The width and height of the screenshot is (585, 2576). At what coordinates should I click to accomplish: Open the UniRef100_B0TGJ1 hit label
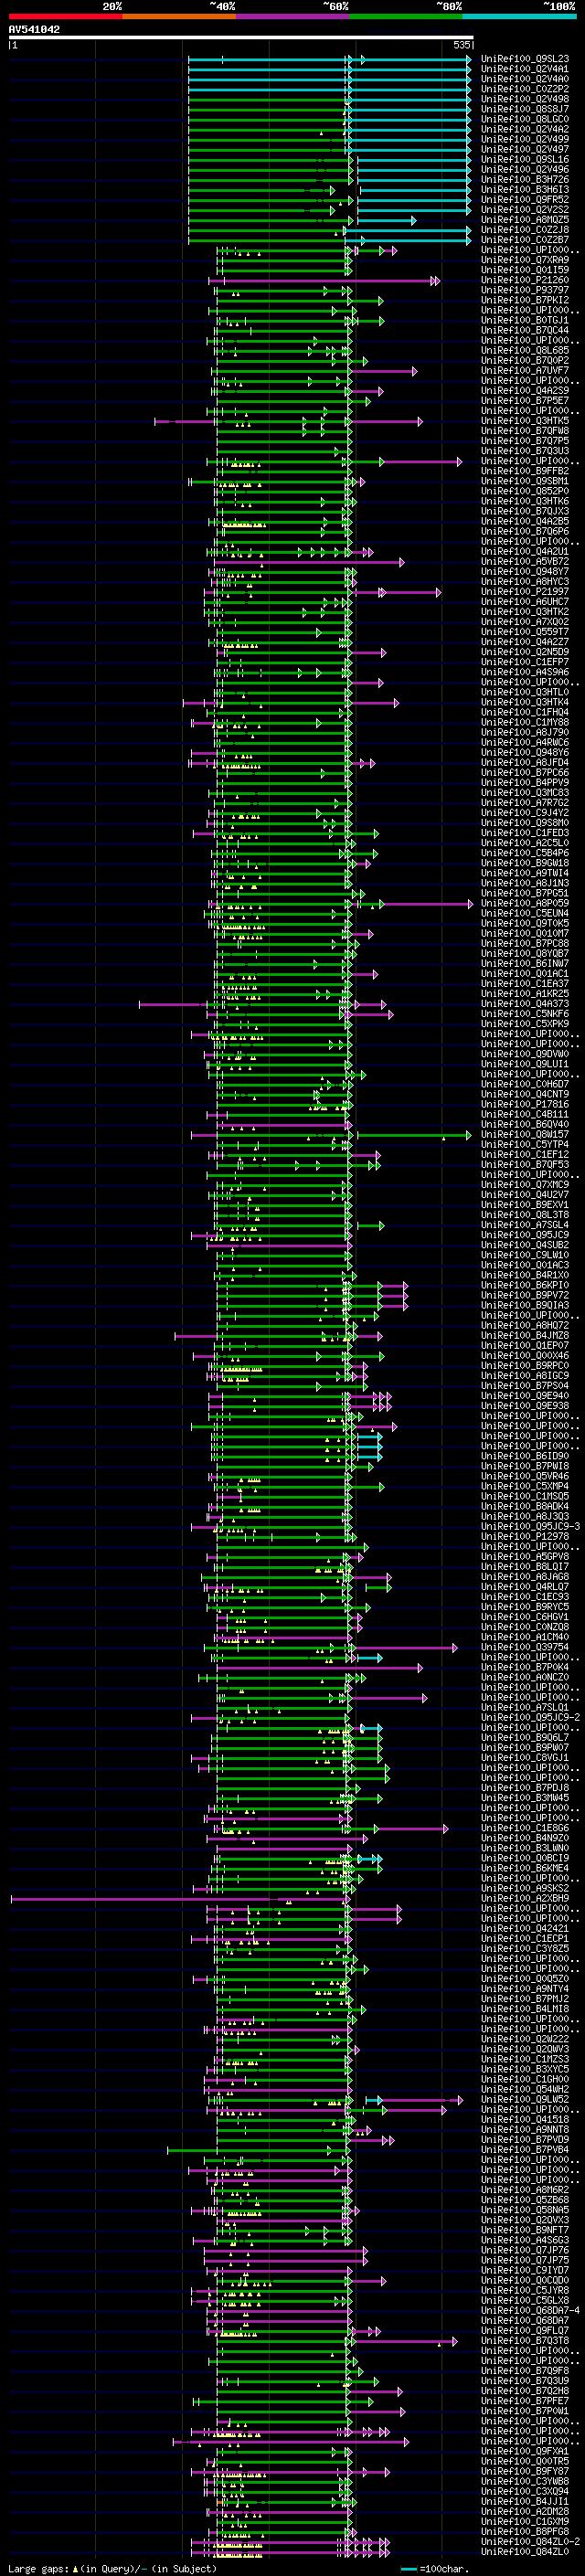point(525,320)
